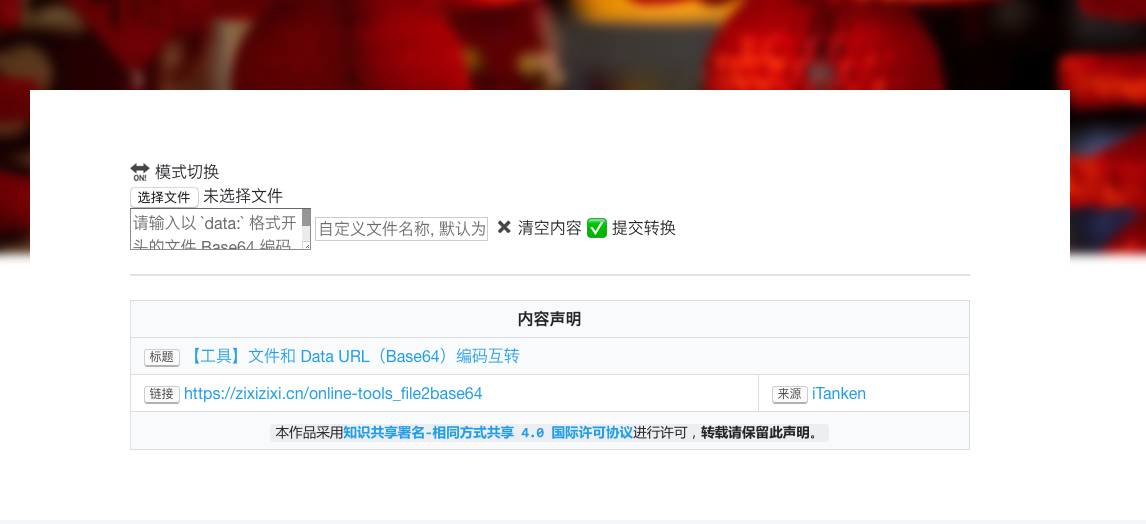
Task: Toggle 模式切换 mode label
Action: [187, 172]
